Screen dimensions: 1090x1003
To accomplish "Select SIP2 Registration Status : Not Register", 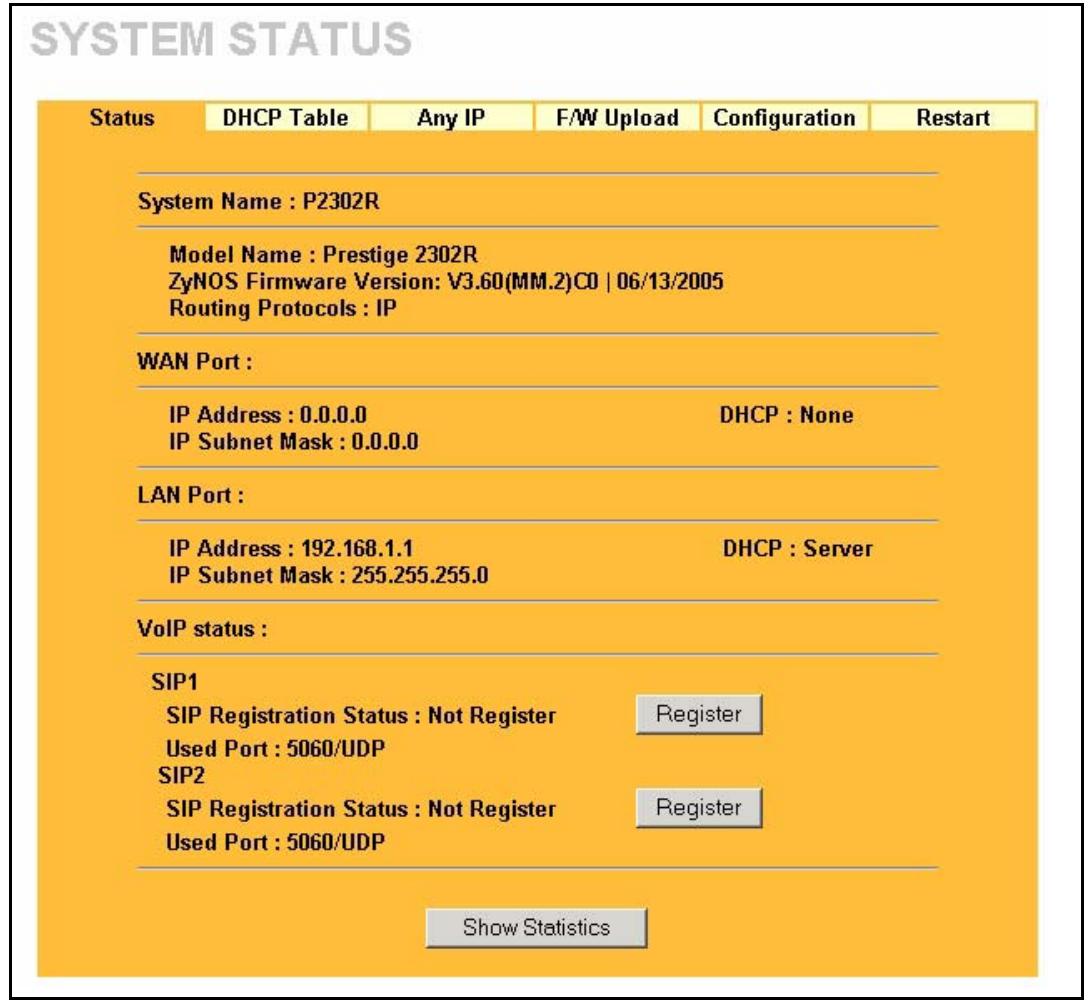I will [361, 809].
